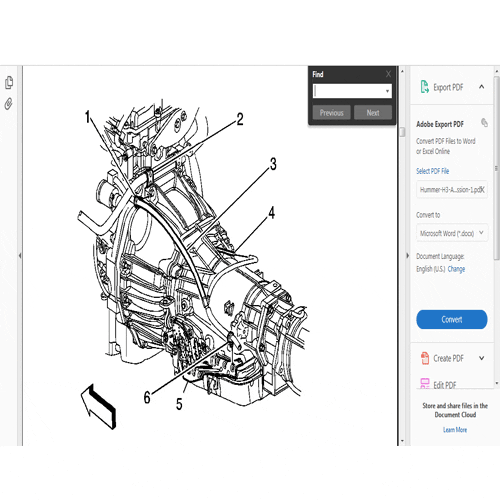Click the Edit PDF tool icon
Image resolution: width=500 pixels, height=500 pixels.
coord(425,384)
